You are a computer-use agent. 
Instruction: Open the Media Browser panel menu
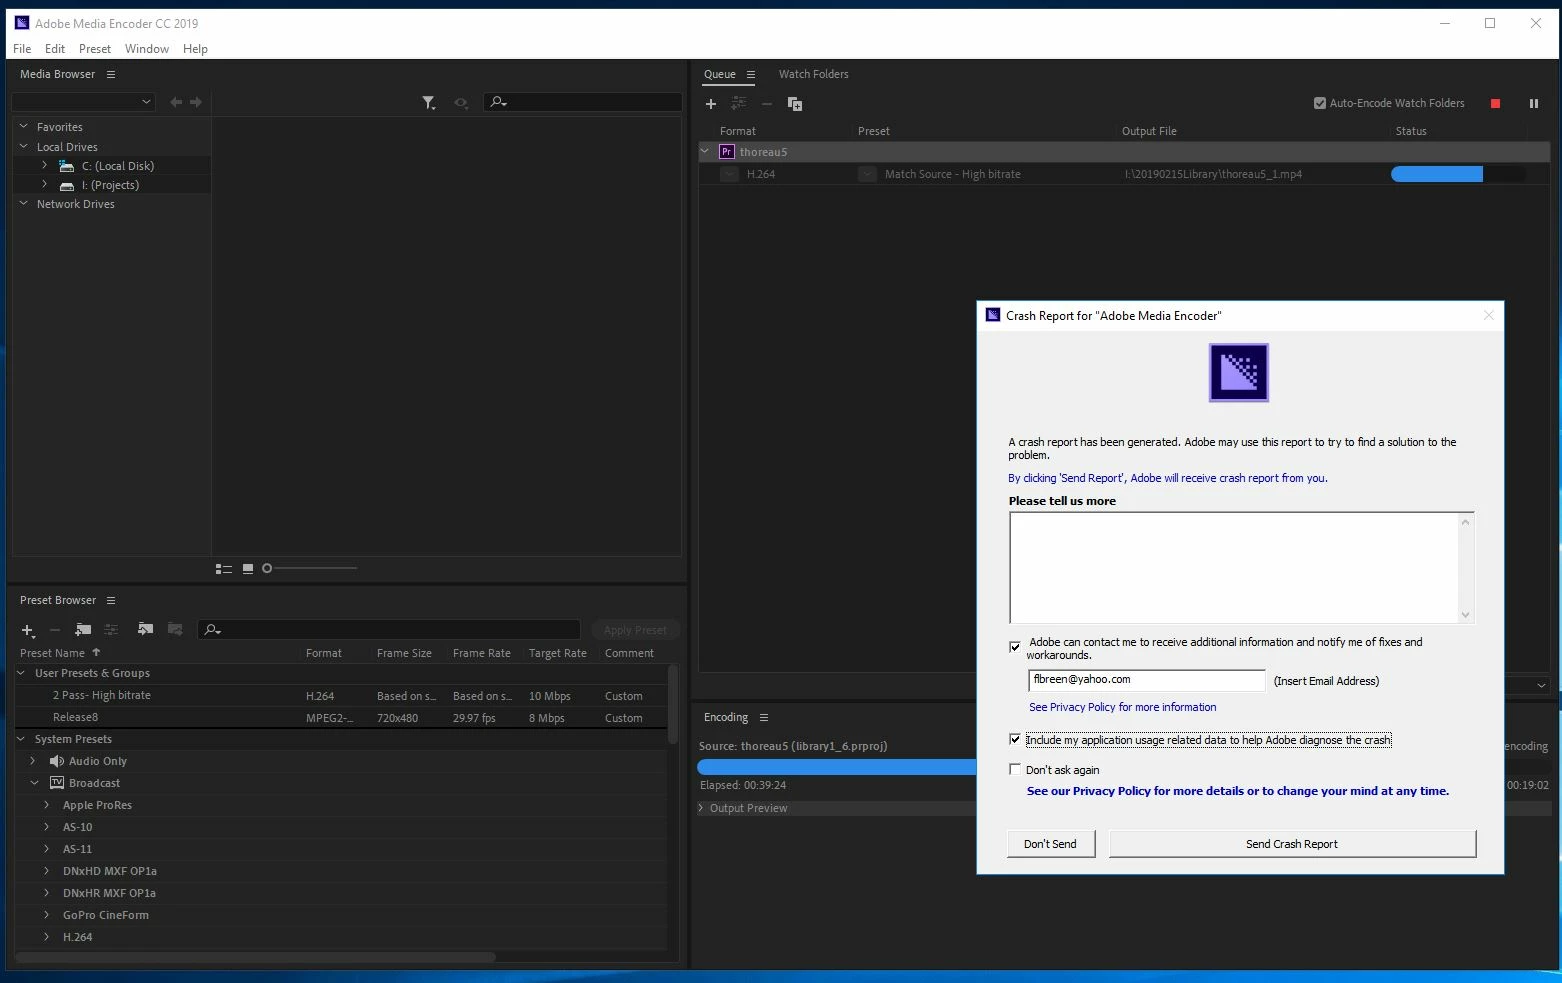point(111,74)
